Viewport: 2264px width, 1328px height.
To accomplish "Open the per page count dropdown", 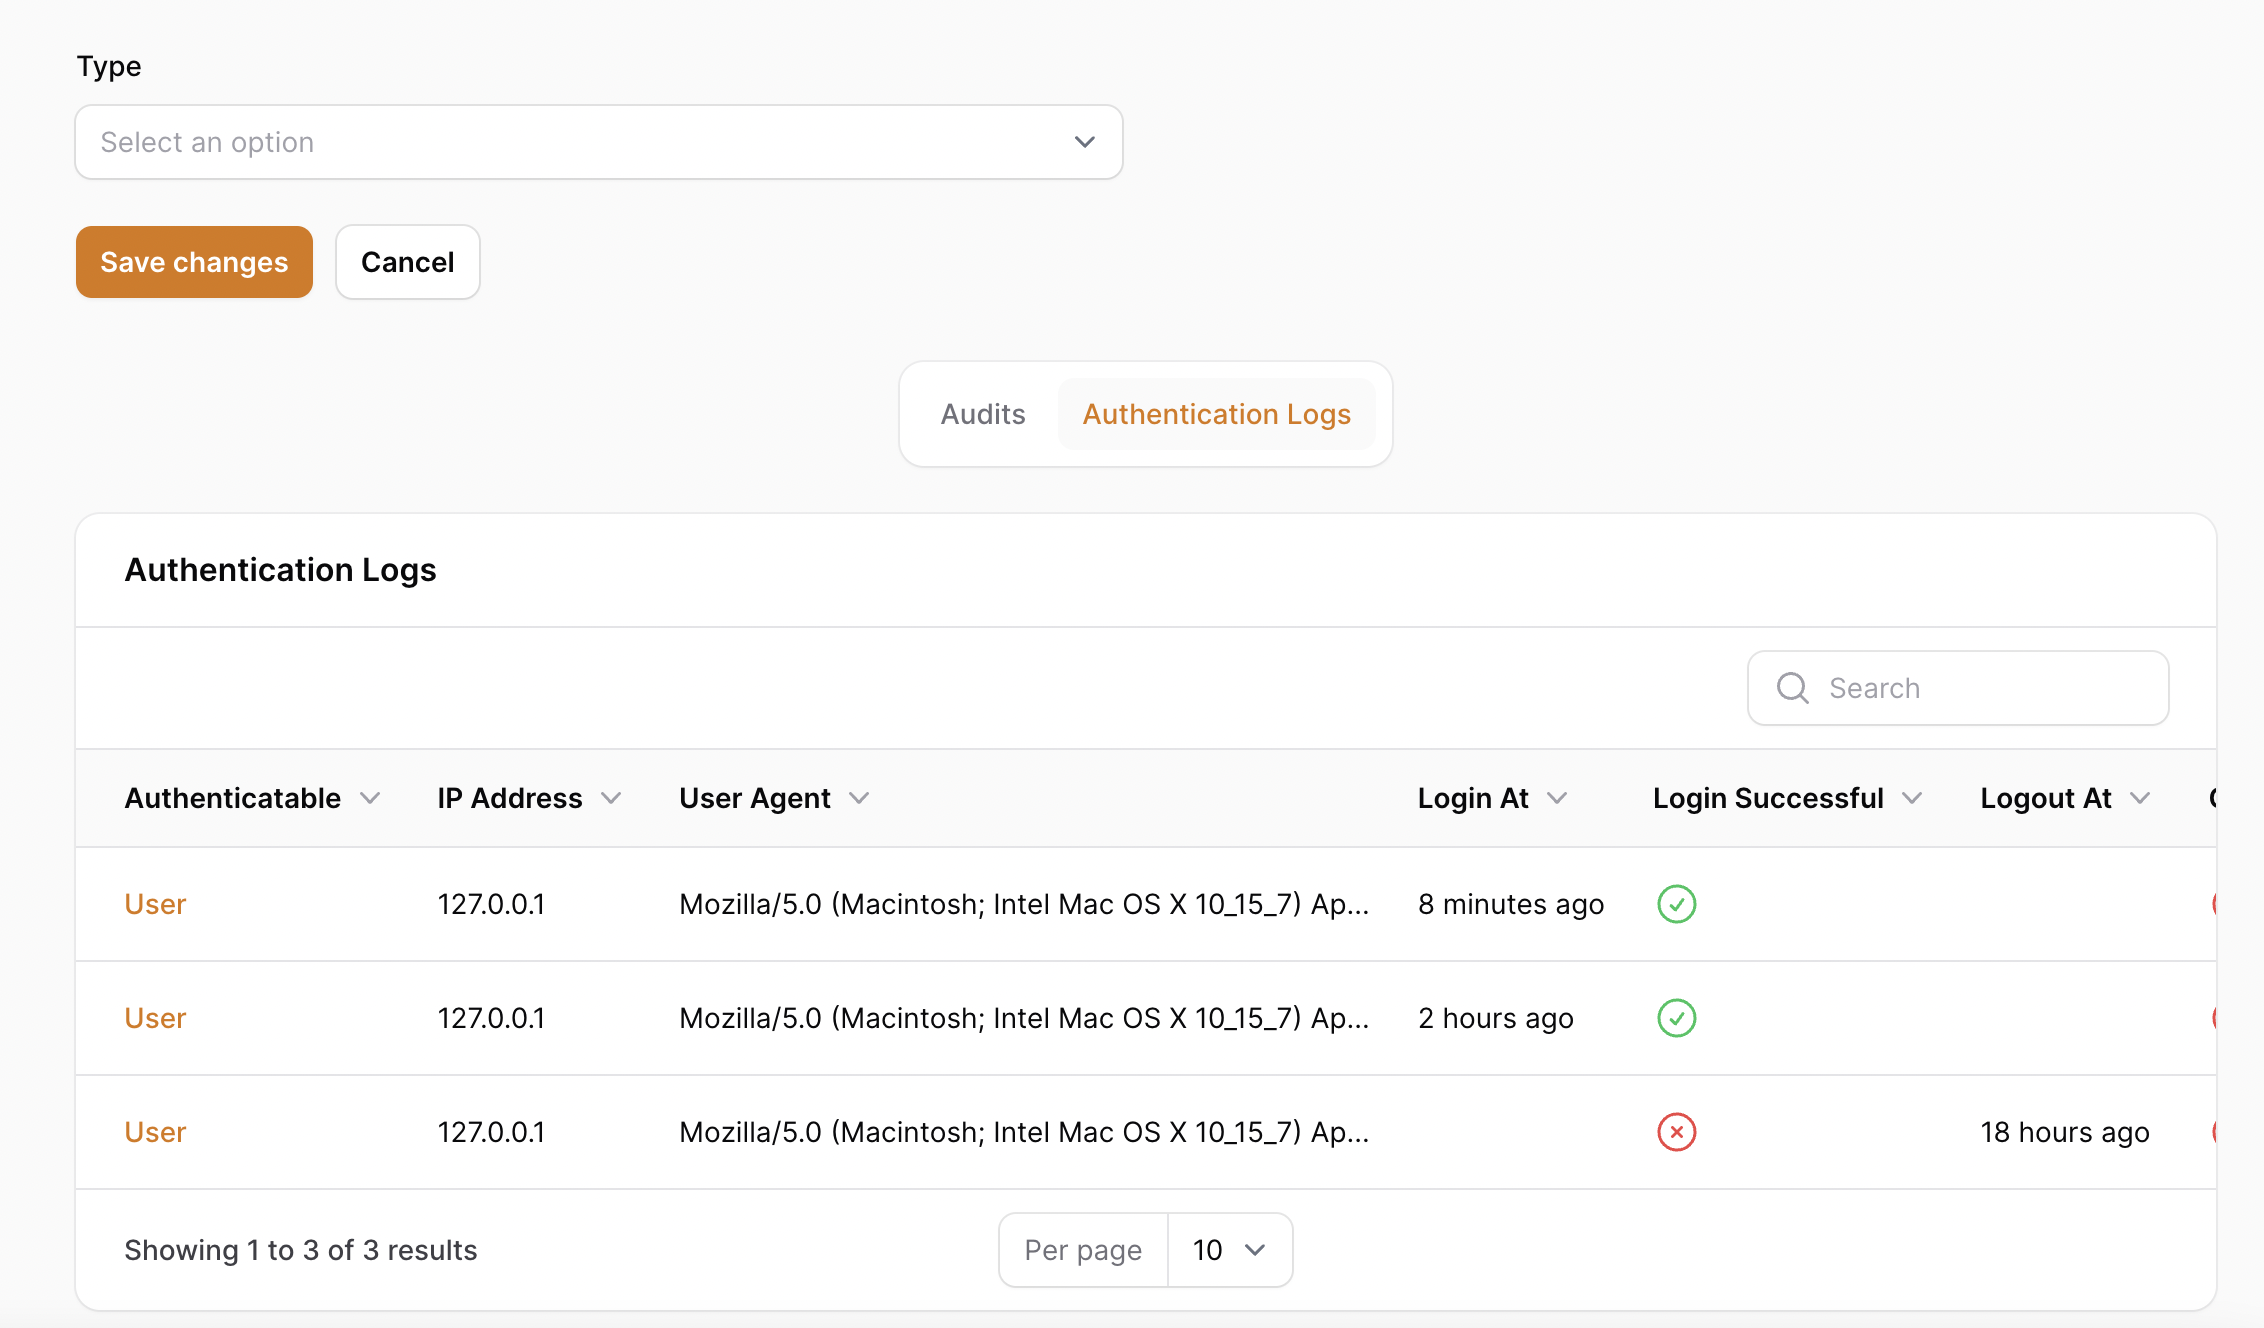I will click(1229, 1250).
